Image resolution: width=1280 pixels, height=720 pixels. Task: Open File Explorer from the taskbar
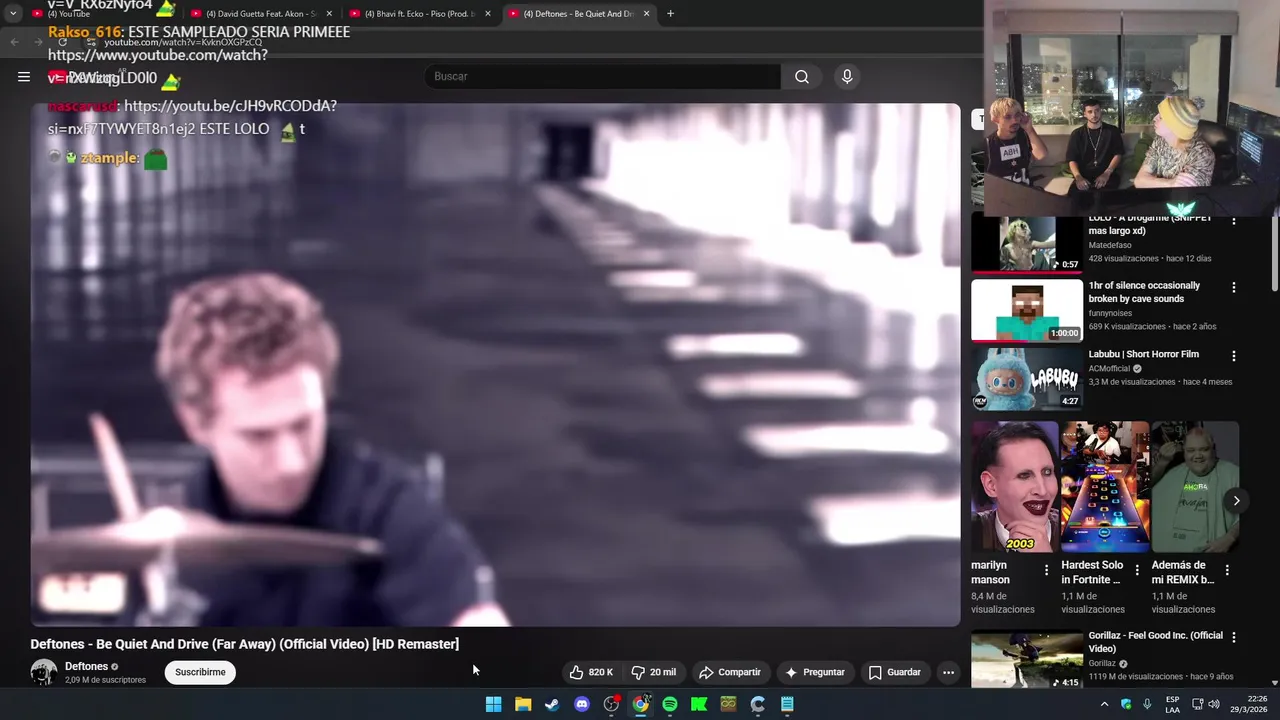tap(523, 704)
